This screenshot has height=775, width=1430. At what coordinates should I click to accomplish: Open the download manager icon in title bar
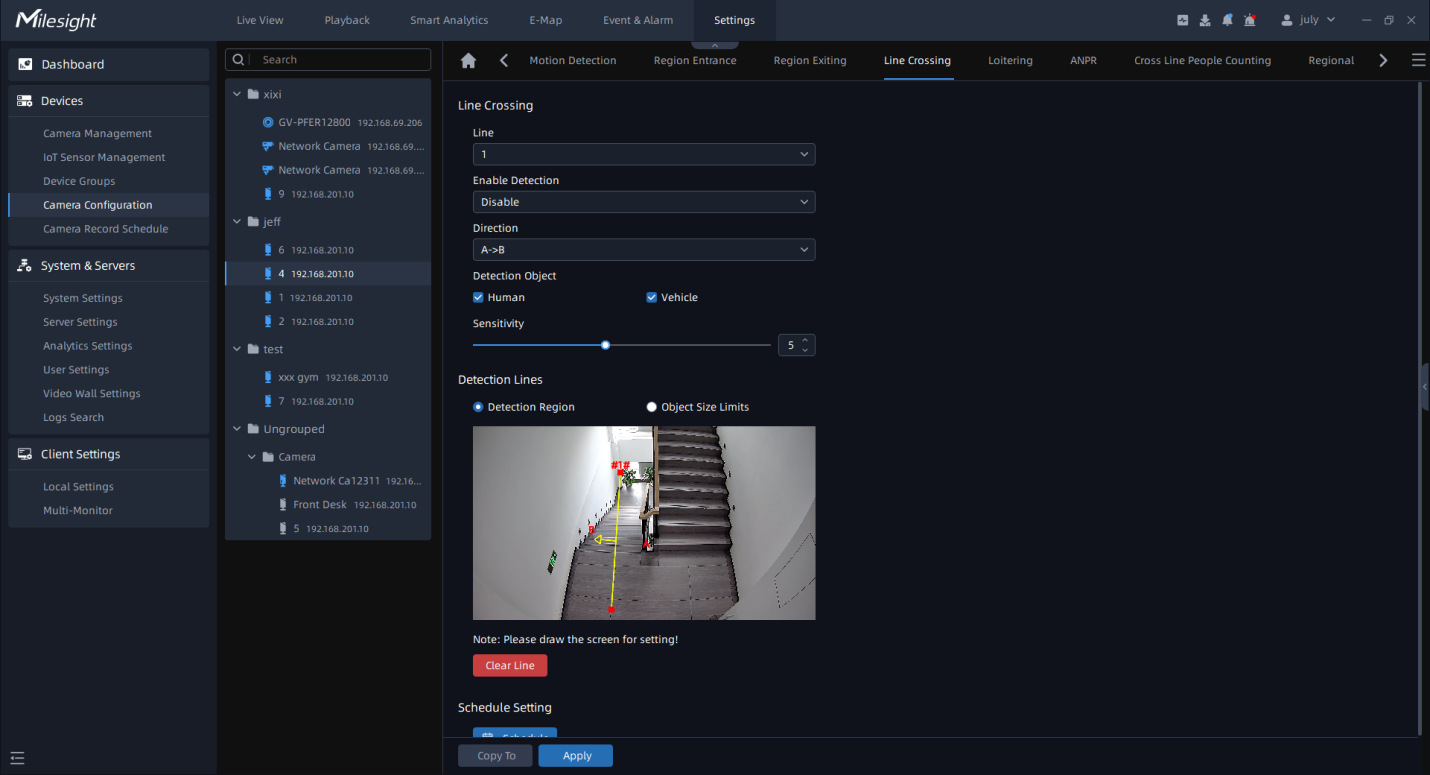coord(1205,20)
